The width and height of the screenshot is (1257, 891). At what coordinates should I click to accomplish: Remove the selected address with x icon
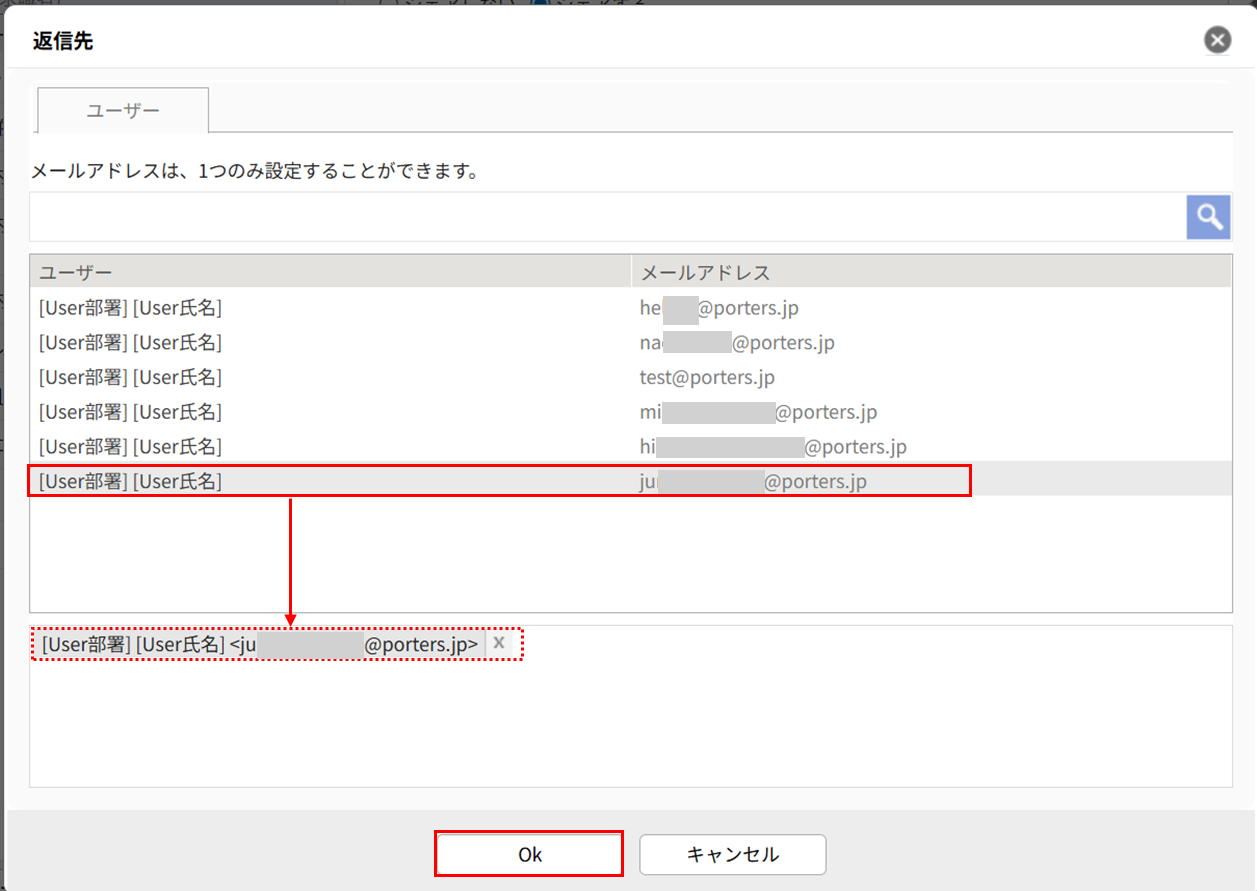498,644
